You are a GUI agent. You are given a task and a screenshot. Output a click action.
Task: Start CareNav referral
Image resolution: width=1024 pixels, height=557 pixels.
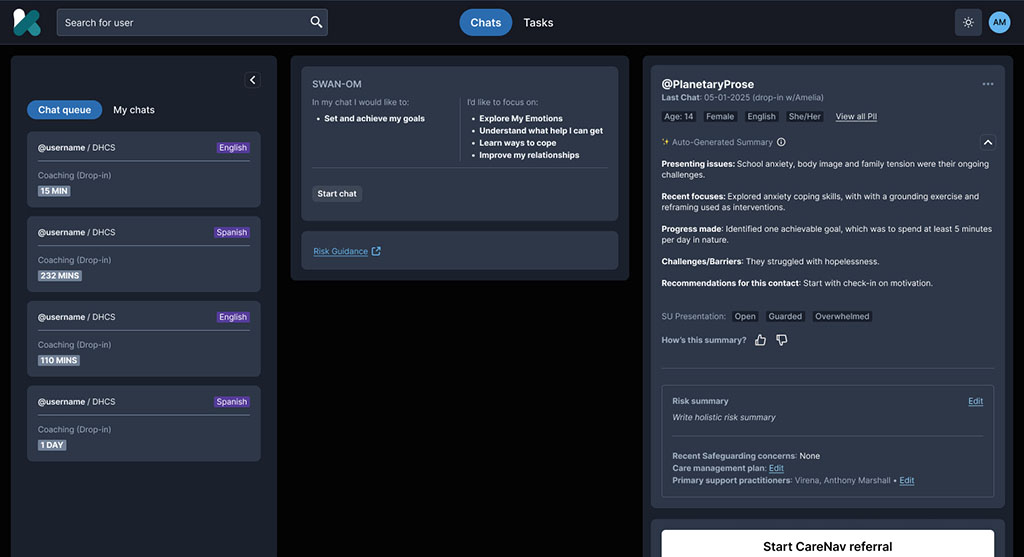pyautogui.click(x=827, y=546)
